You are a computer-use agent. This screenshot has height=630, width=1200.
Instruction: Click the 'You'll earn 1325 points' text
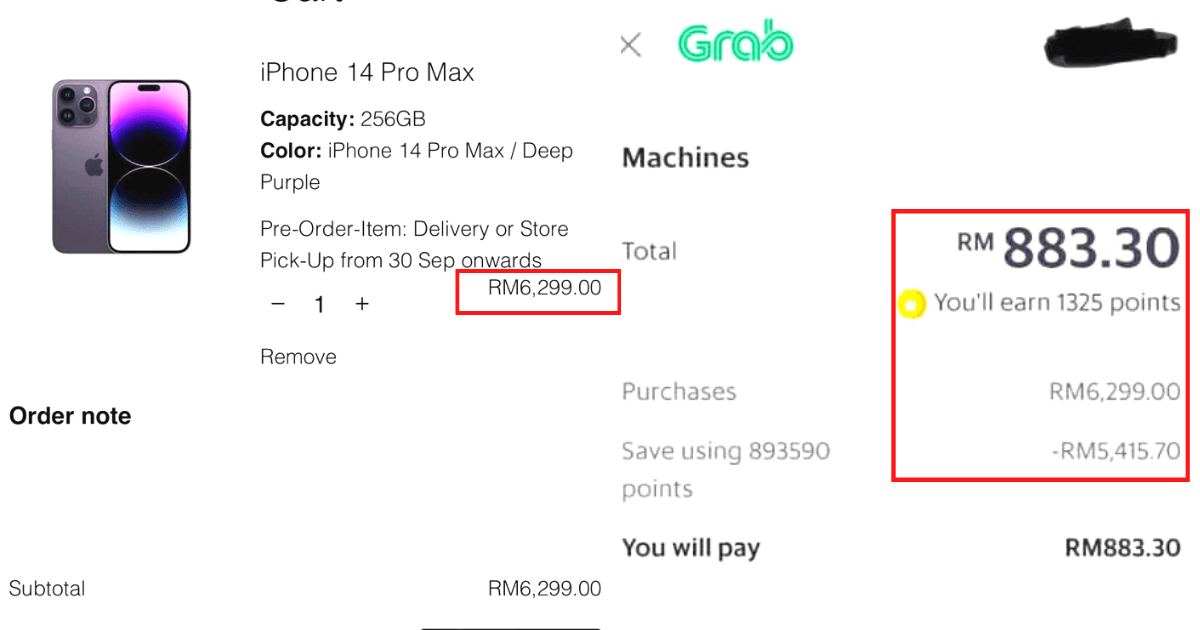point(1056,302)
